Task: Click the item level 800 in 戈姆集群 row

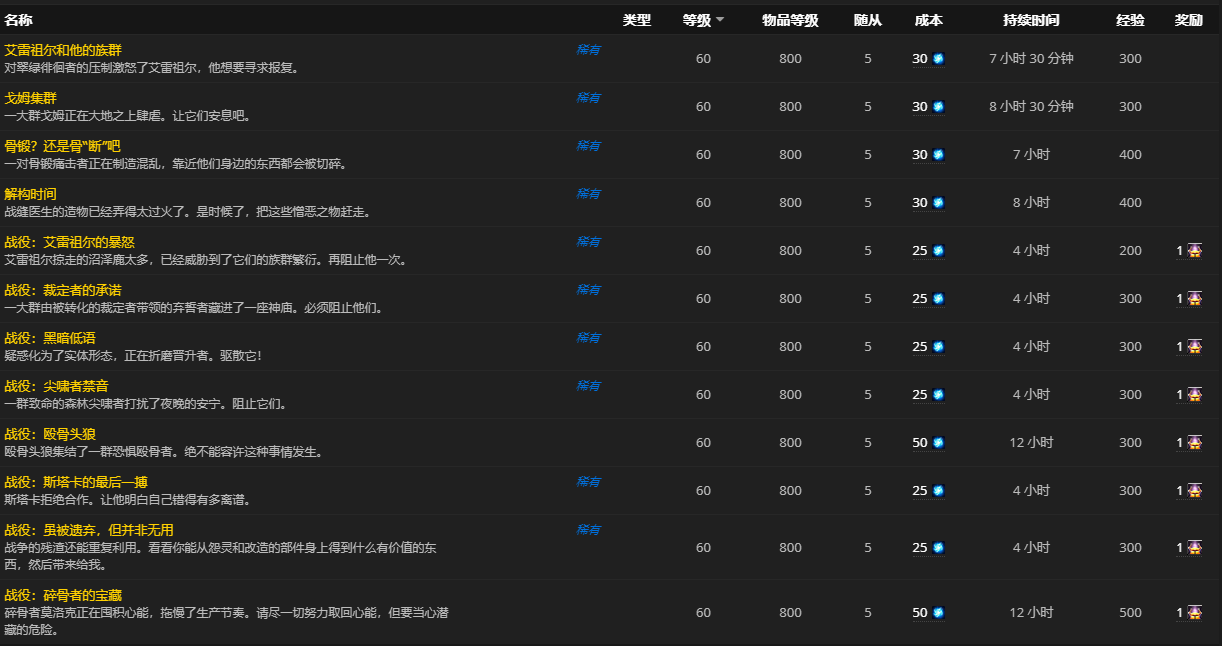Action: [790, 107]
